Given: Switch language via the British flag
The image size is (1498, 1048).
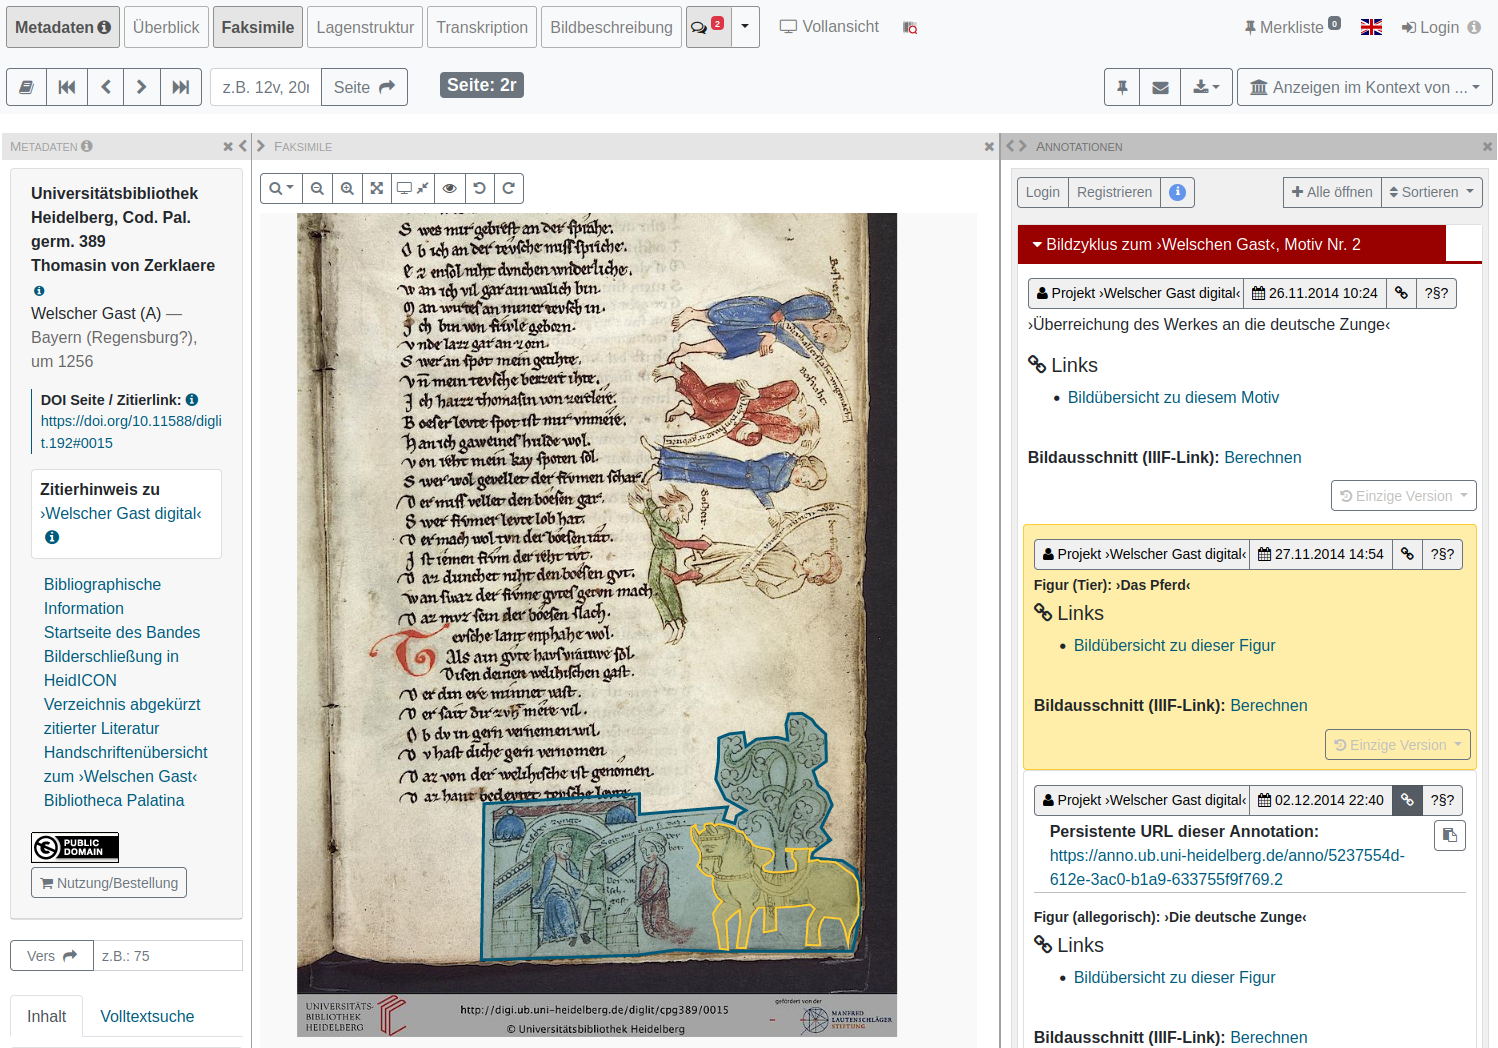Looking at the screenshot, I should point(1371,27).
